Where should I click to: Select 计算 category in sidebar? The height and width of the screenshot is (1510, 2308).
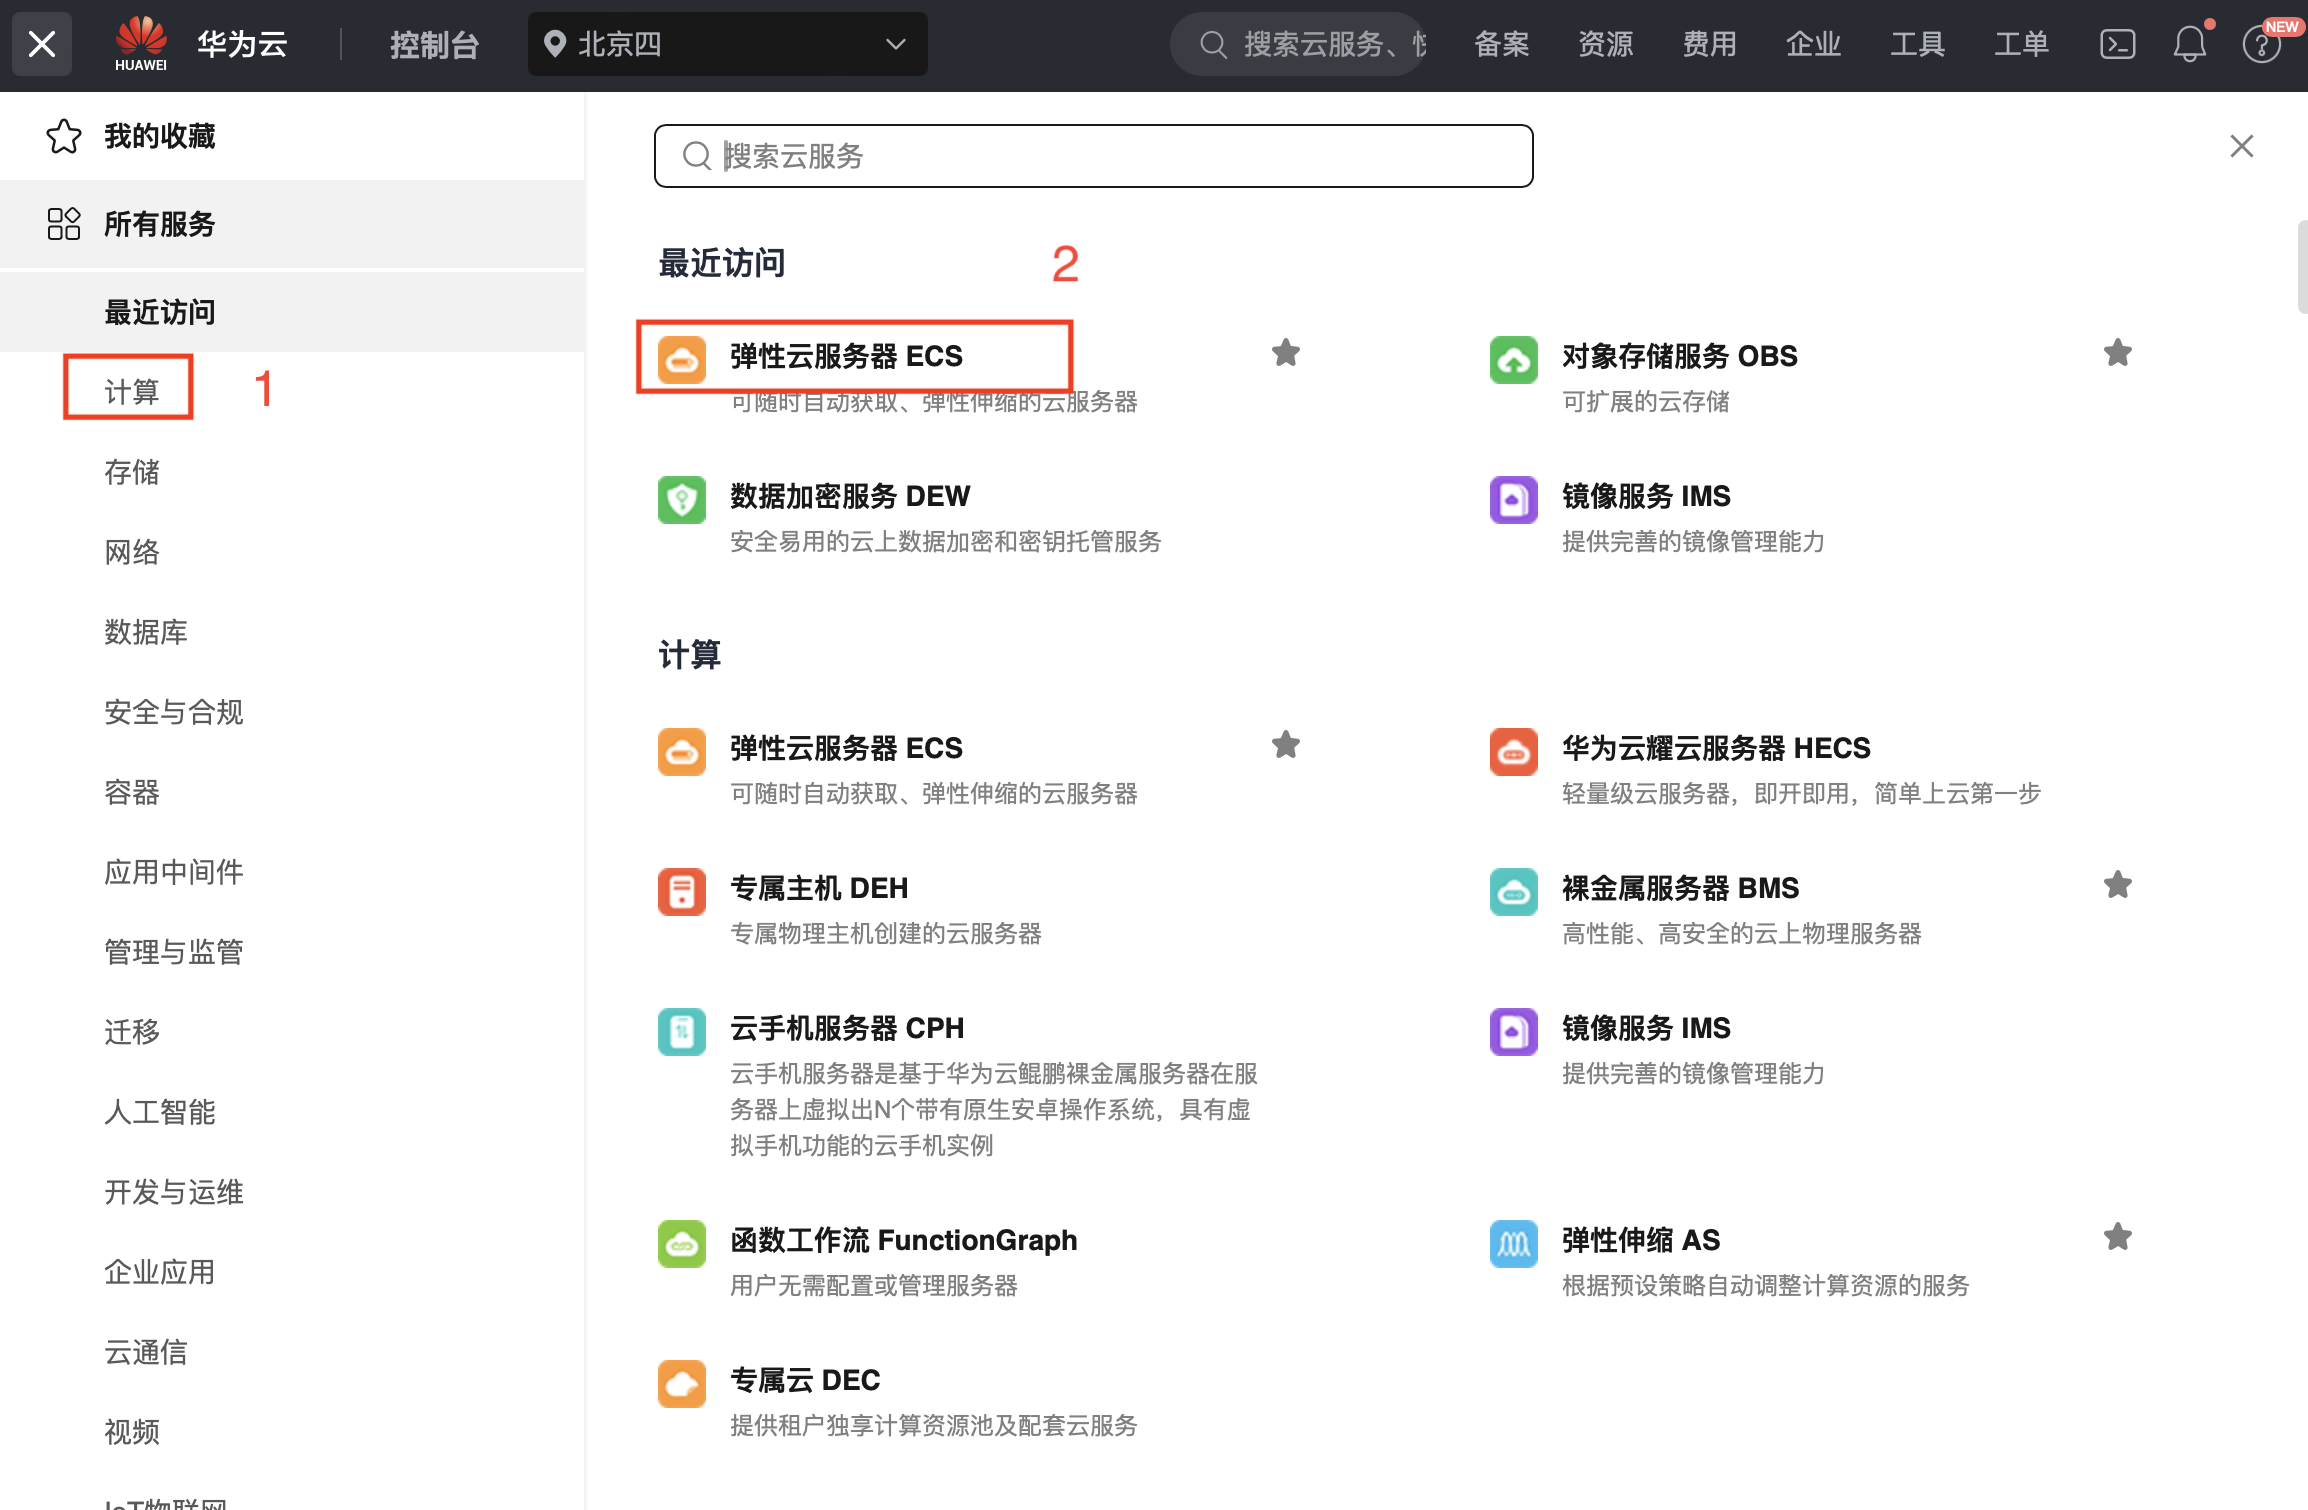pyautogui.click(x=131, y=391)
